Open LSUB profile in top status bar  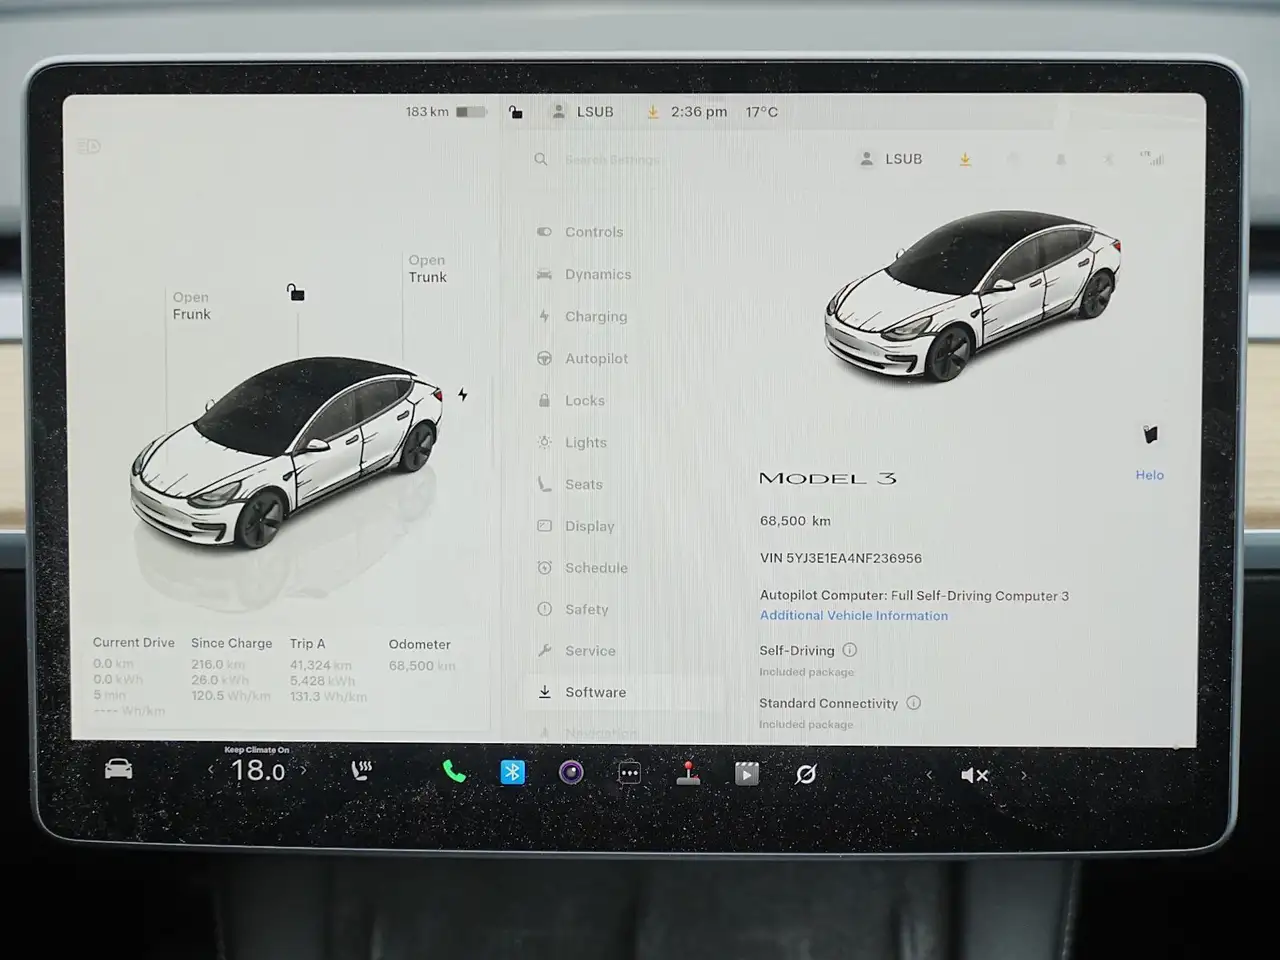point(582,112)
